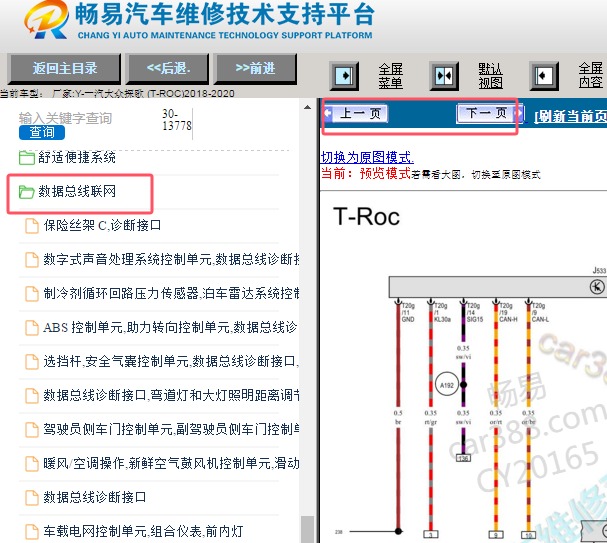Click the 下一页 next page button

[490, 113]
